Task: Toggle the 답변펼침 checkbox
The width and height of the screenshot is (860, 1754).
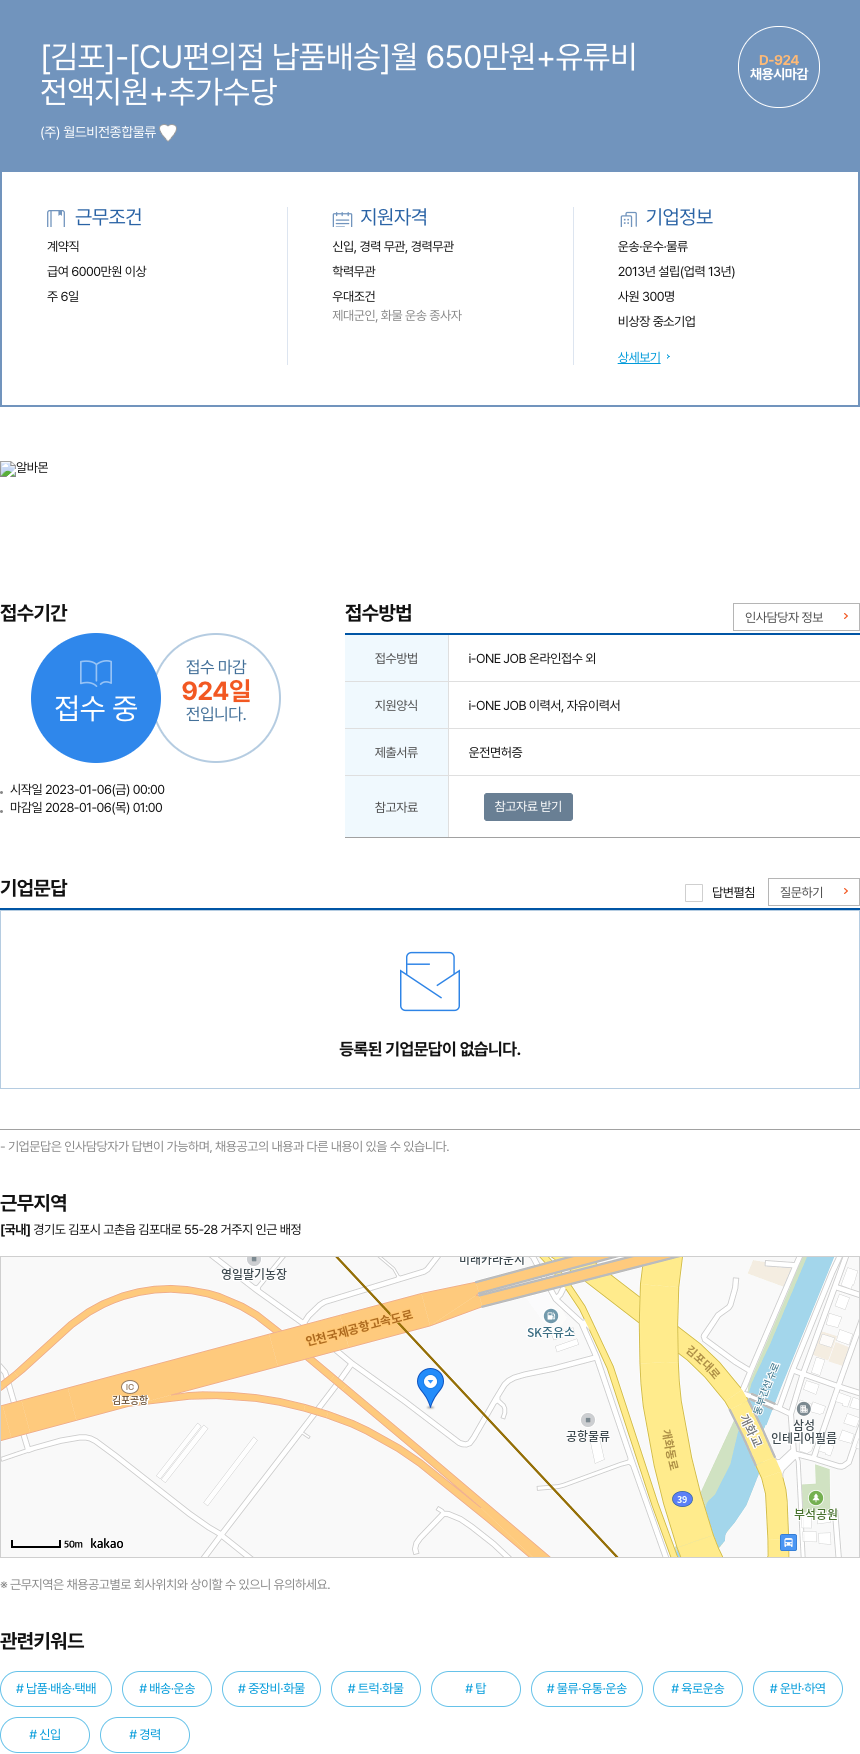Action: (x=694, y=893)
